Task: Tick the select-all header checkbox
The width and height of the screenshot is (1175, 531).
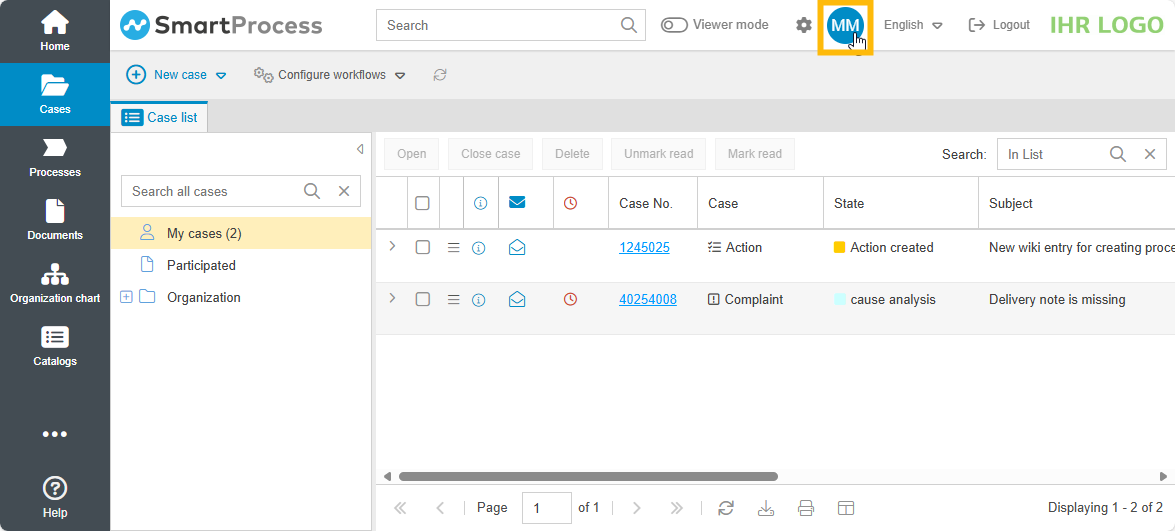Action: tap(422, 203)
